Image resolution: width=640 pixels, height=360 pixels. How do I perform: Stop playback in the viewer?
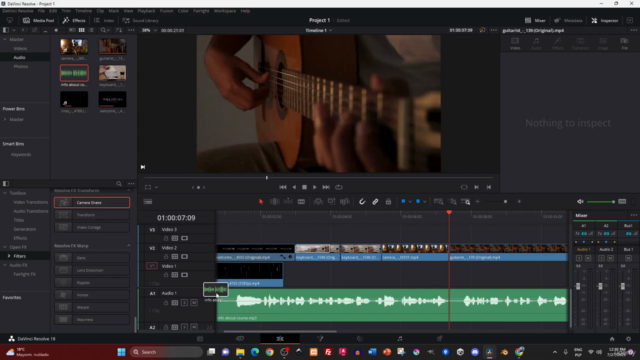[304, 187]
